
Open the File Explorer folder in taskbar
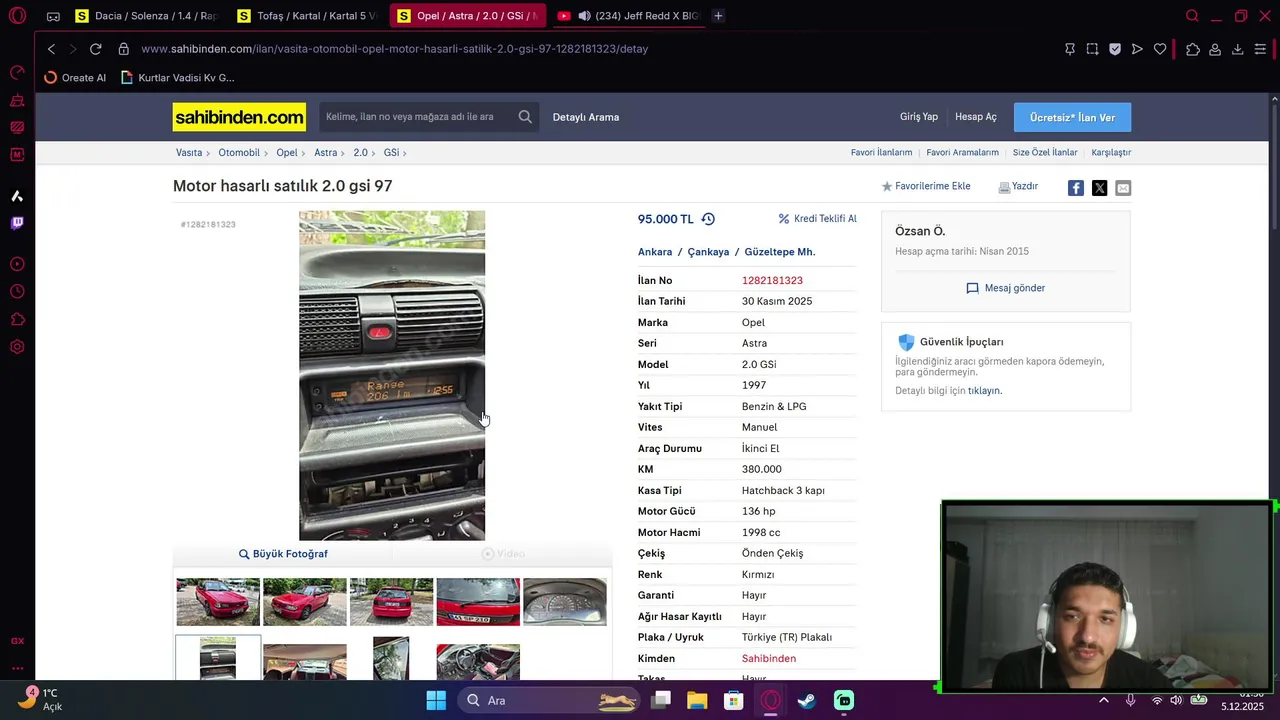click(697, 701)
